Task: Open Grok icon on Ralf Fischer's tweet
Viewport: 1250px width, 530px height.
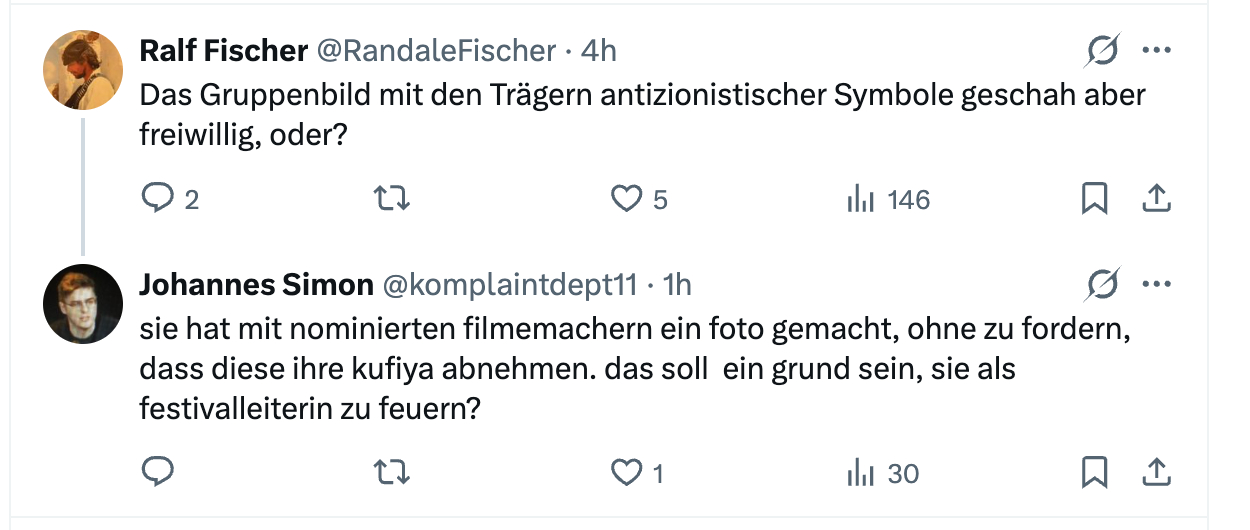Action: pos(1103,50)
